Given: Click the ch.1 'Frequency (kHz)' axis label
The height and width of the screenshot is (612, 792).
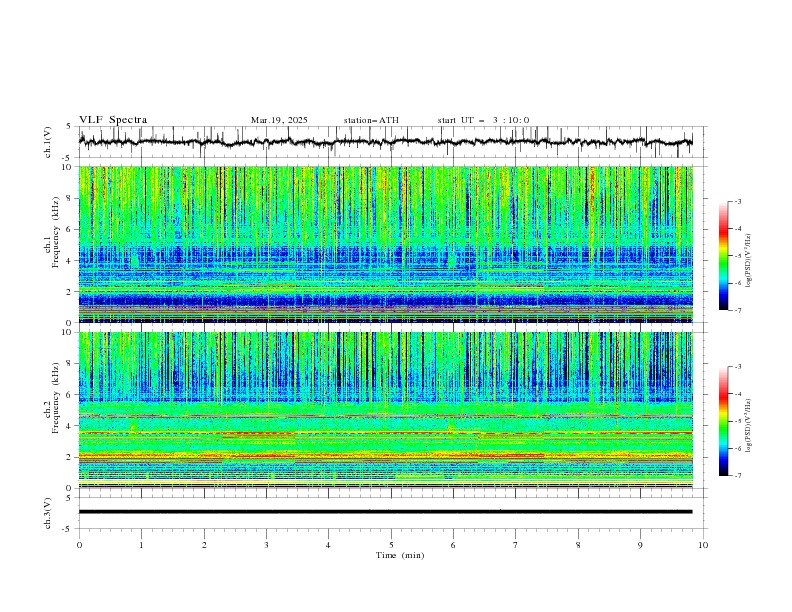Looking at the screenshot, I should pyautogui.click(x=56, y=231).
